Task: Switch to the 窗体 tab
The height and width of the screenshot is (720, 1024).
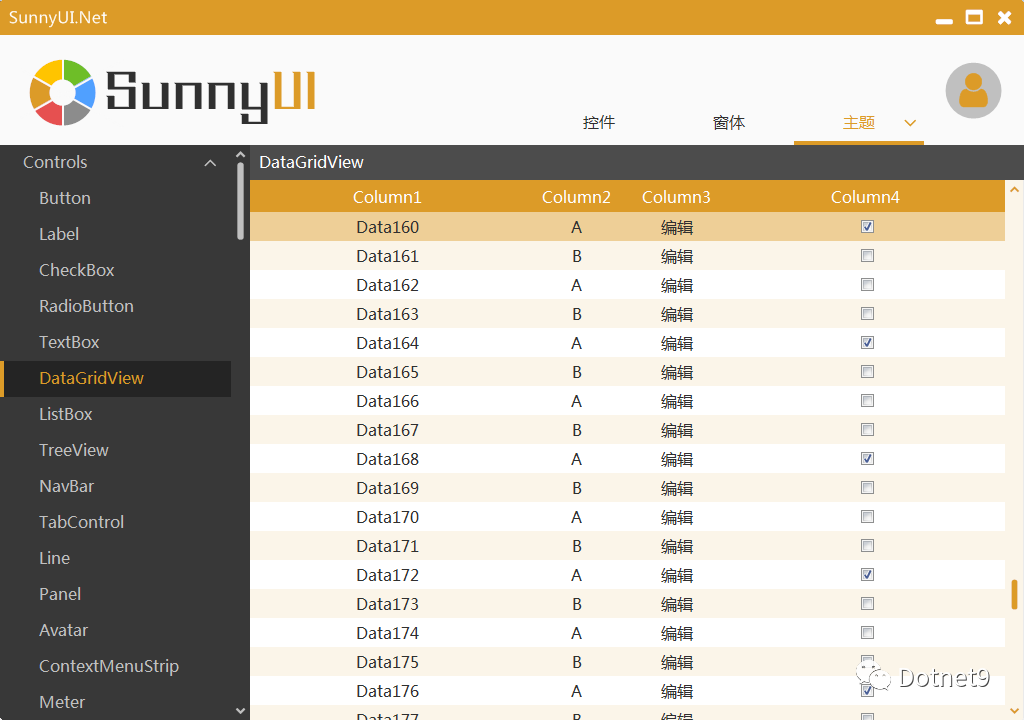Action: point(729,122)
